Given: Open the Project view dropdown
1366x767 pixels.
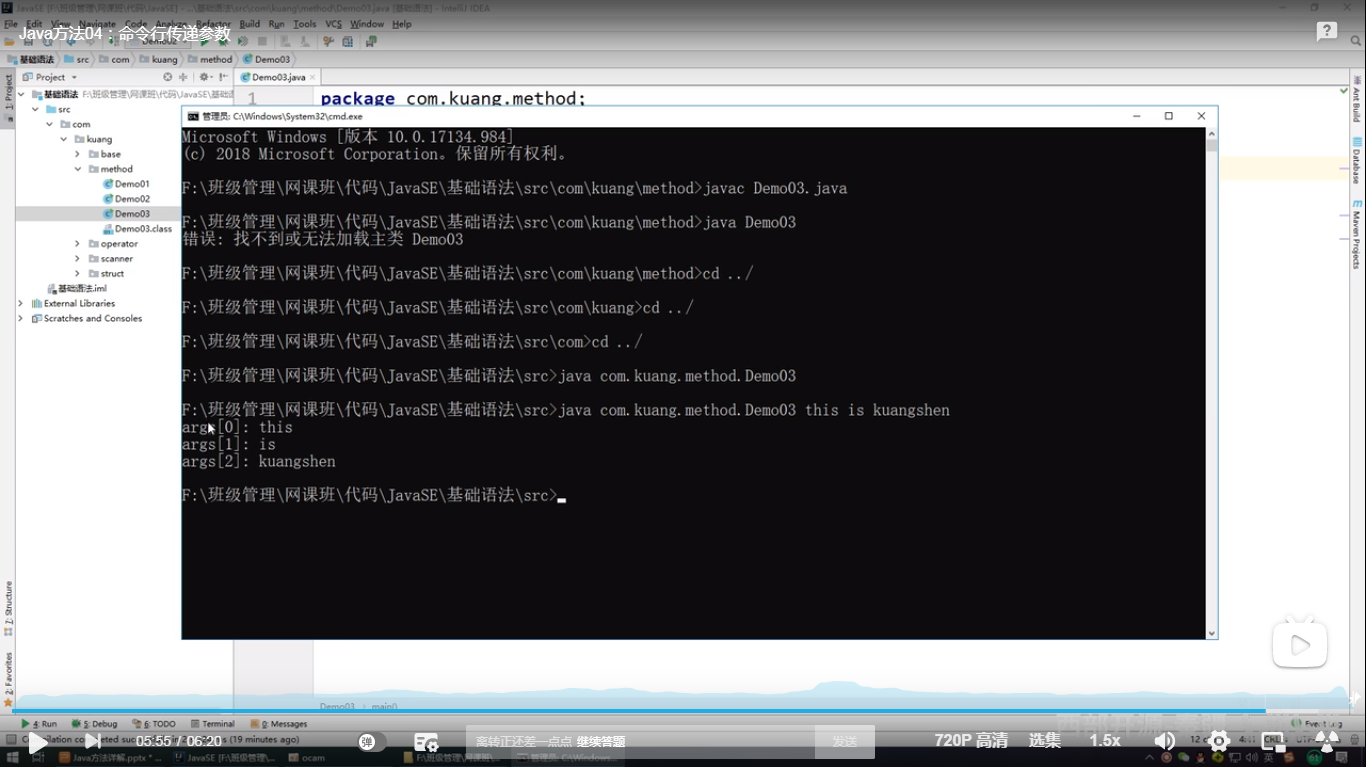Looking at the screenshot, I should coord(50,77).
